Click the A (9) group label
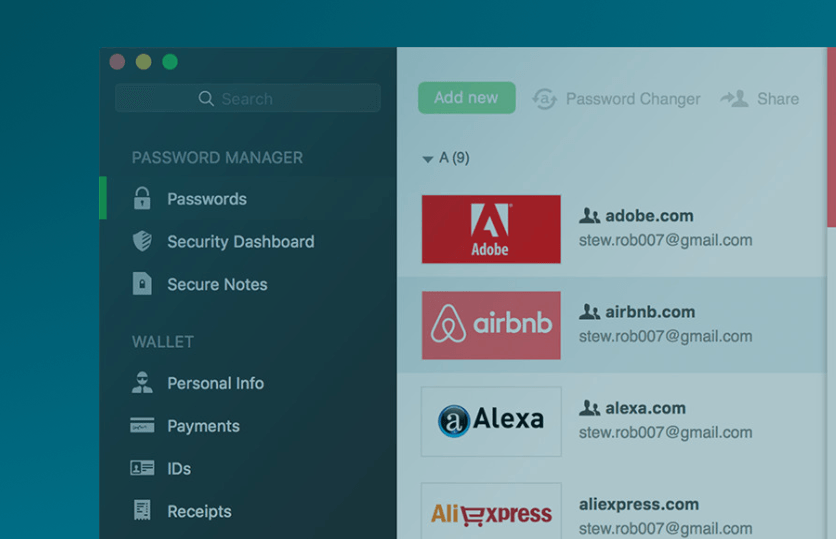 point(454,158)
